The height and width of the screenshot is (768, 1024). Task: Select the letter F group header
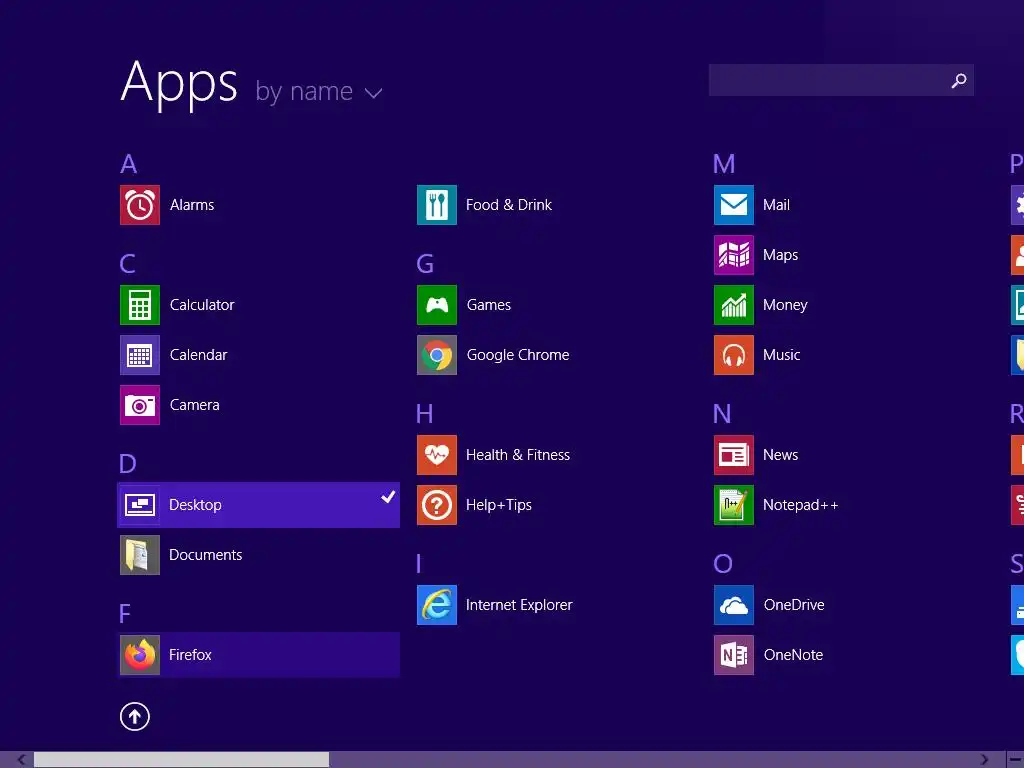(125, 614)
